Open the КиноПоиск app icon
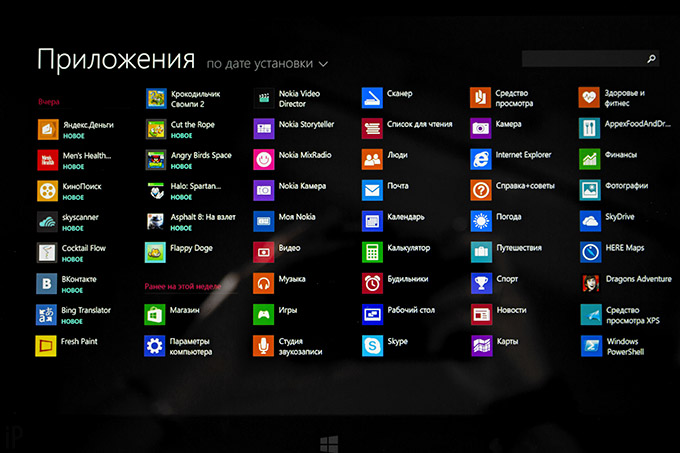680x453 pixels. coord(47,191)
